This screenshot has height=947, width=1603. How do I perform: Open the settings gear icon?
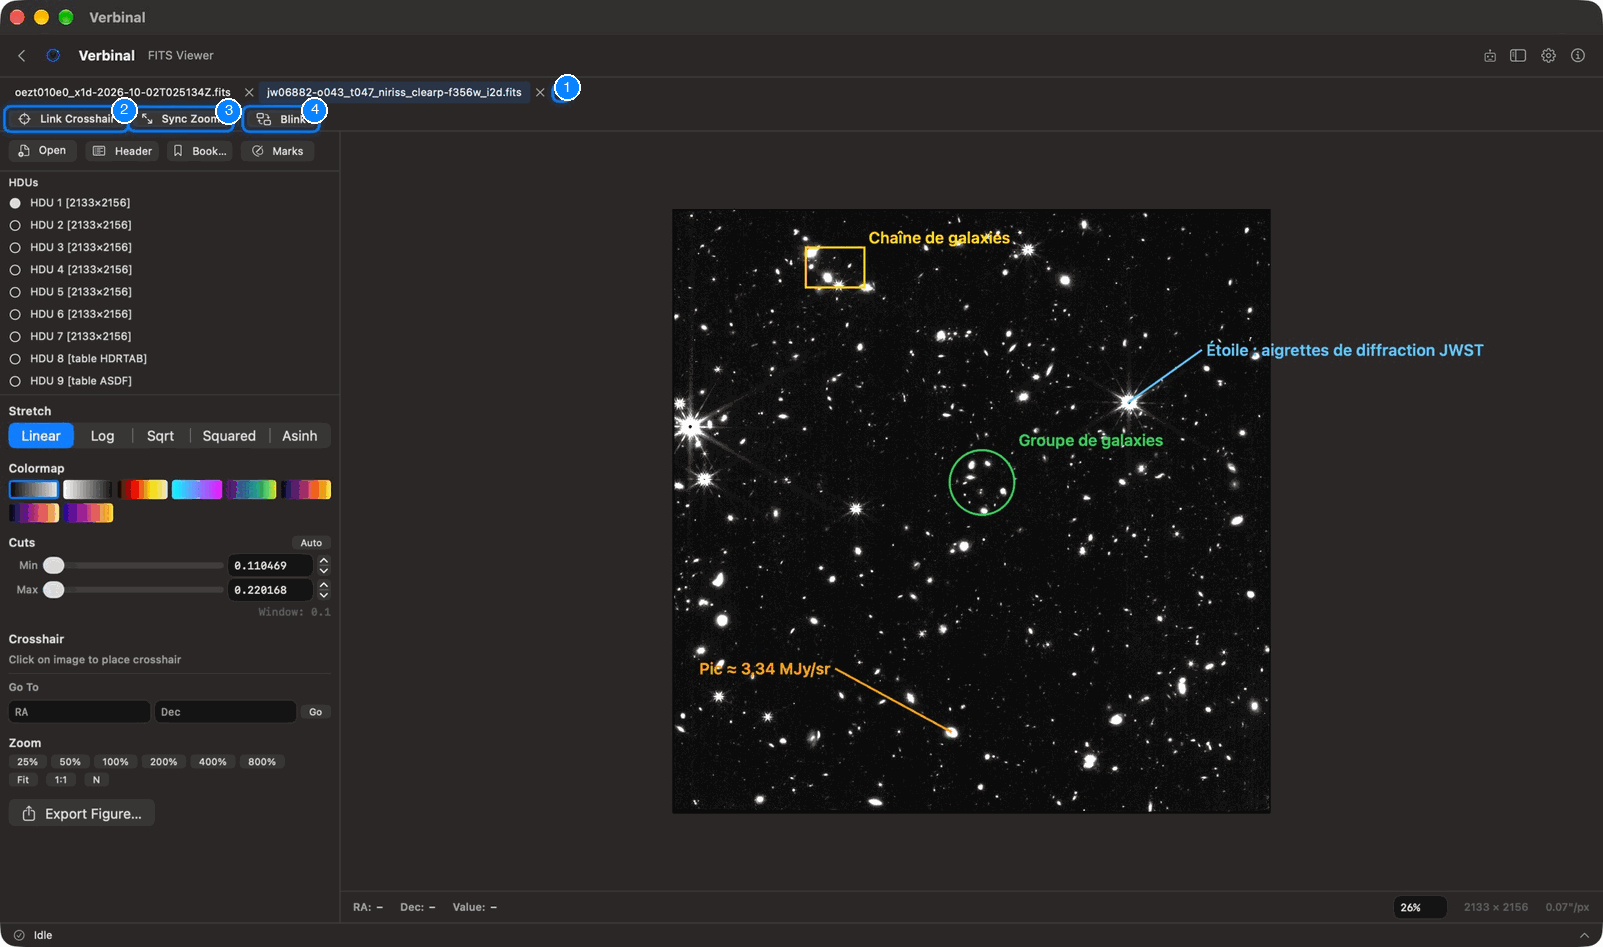click(x=1548, y=56)
